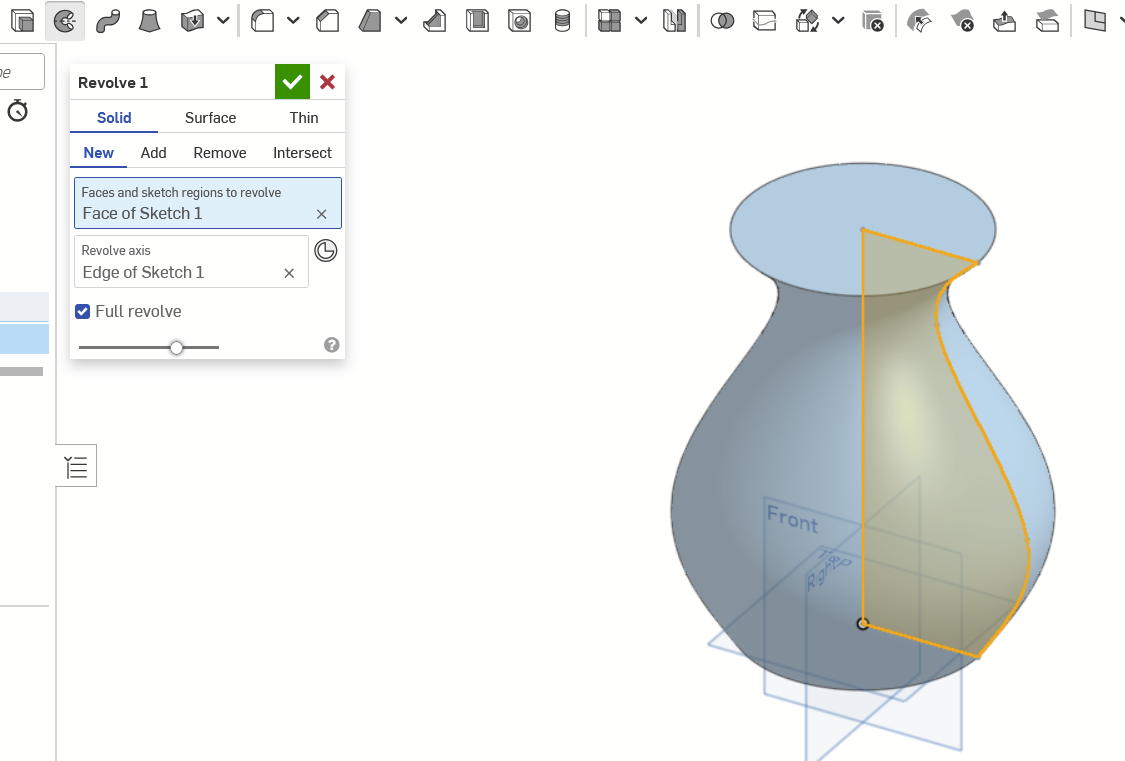Switch to the Thin tab
This screenshot has width=1125, height=761.
point(303,118)
